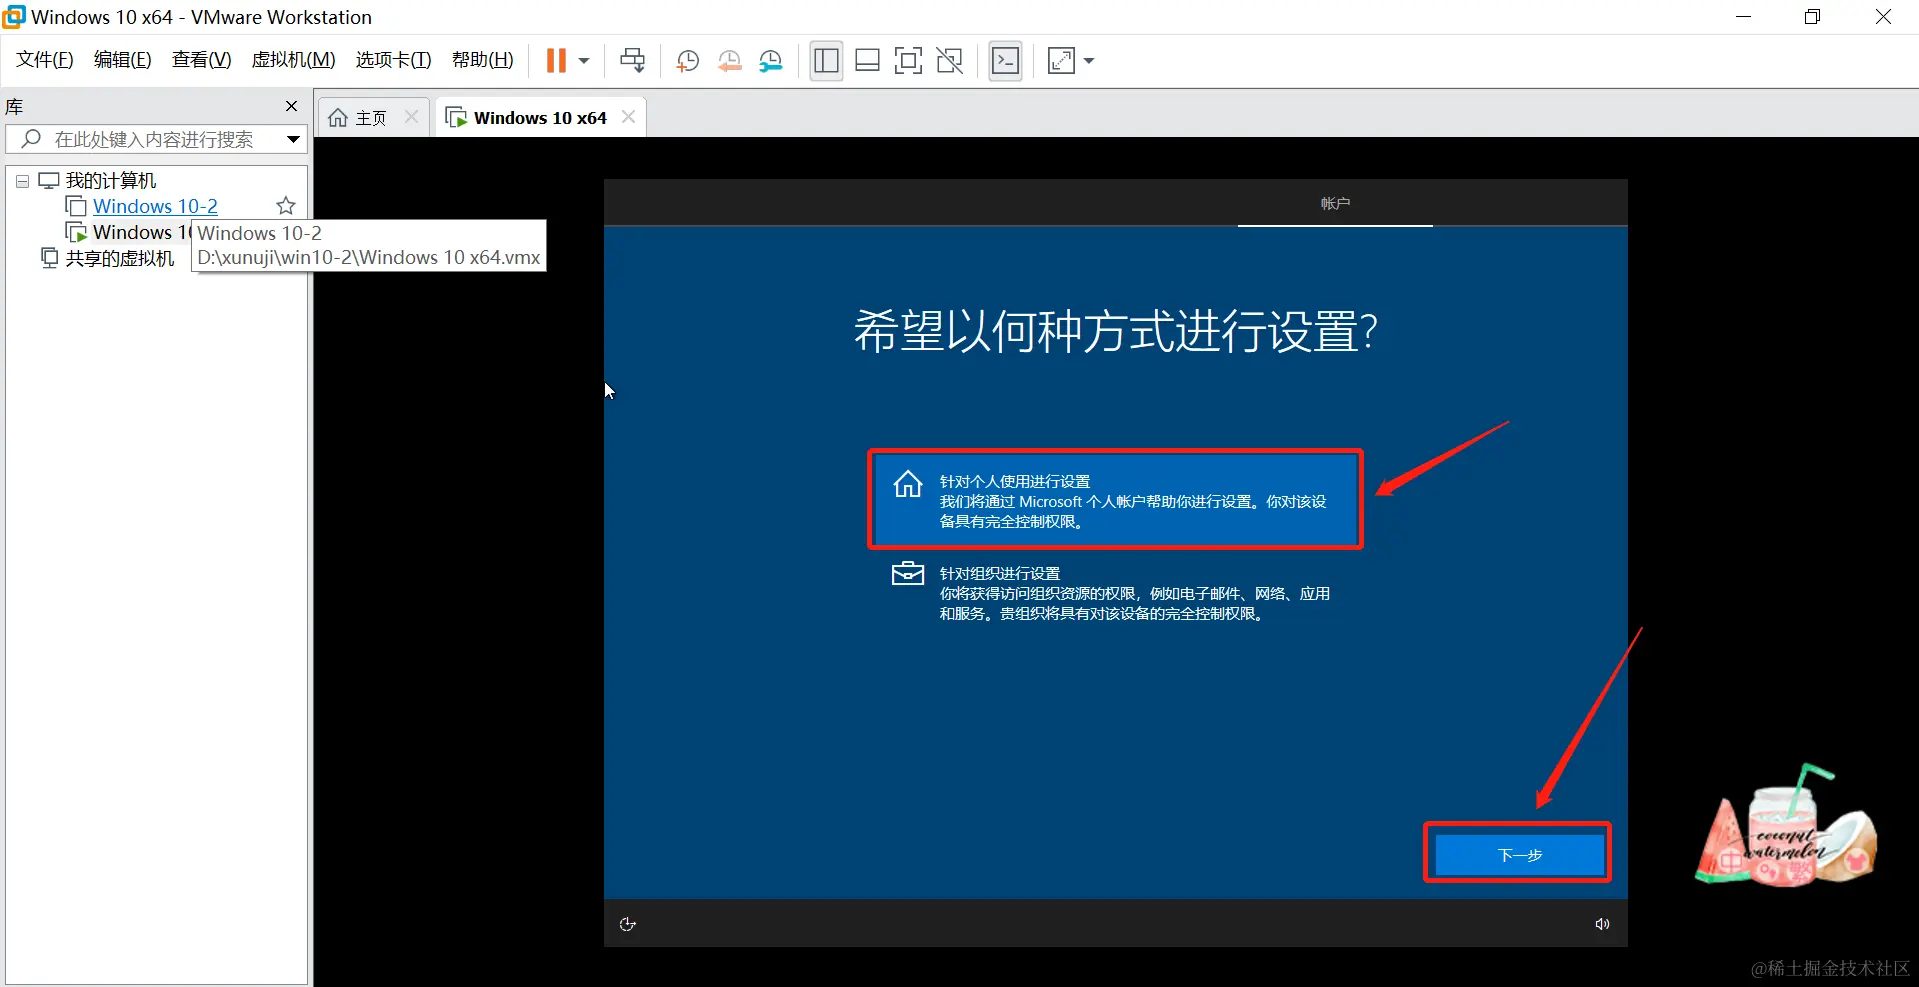Open the 文件(F) menu
The image size is (1919, 987).
point(44,60)
